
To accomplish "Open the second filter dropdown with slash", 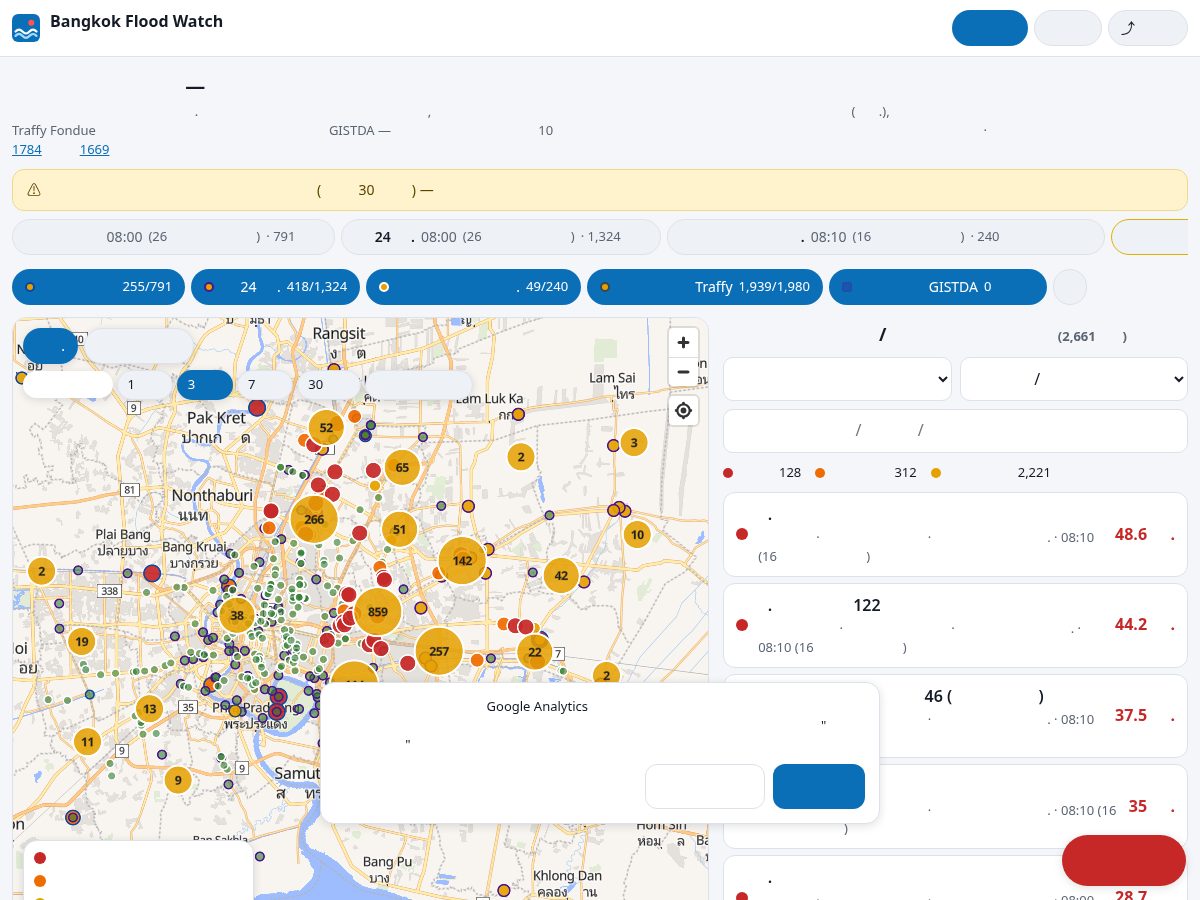I will [1074, 379].
